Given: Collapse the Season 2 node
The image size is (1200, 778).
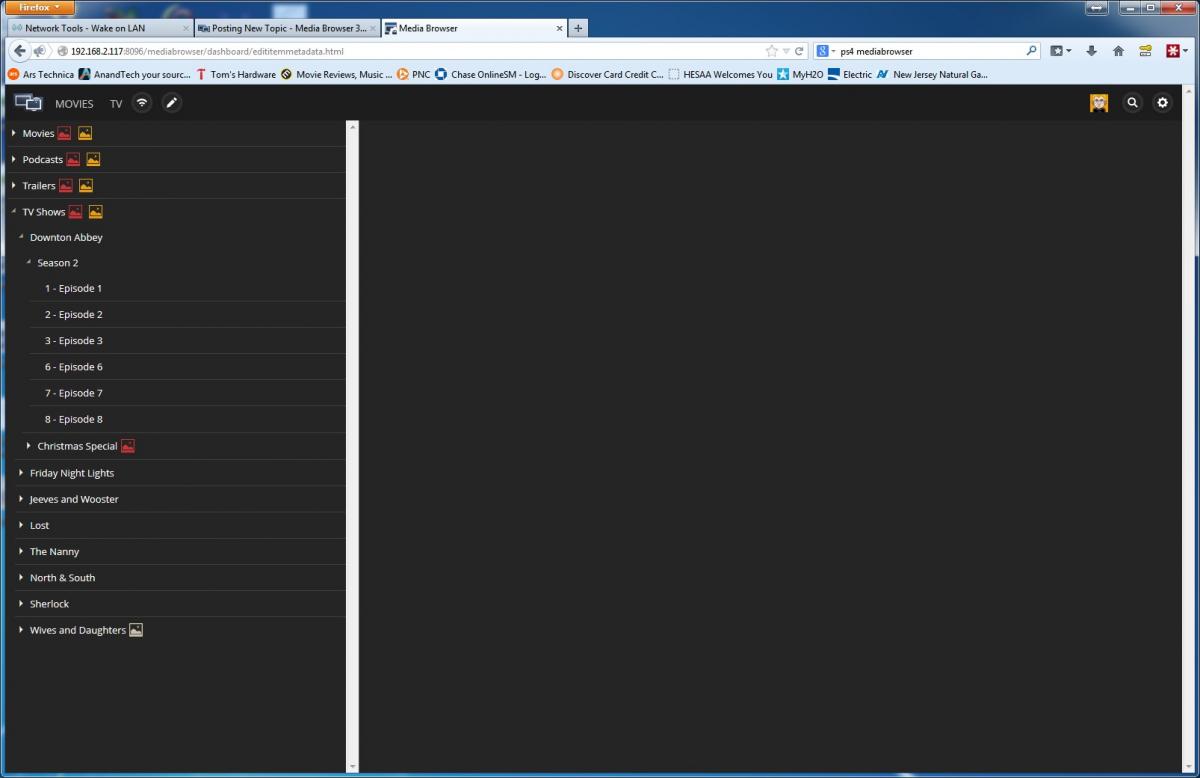Looking at the screenshot, I should 29,262.
